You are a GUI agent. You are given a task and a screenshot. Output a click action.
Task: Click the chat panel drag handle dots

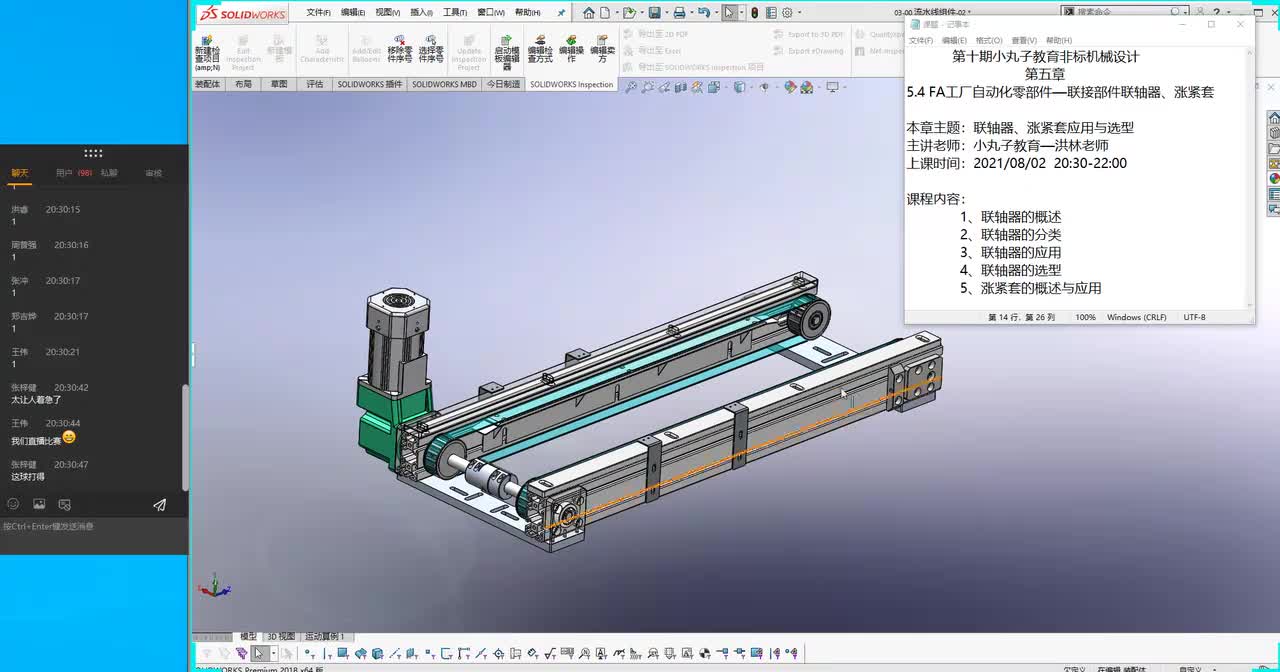point(93,153)
